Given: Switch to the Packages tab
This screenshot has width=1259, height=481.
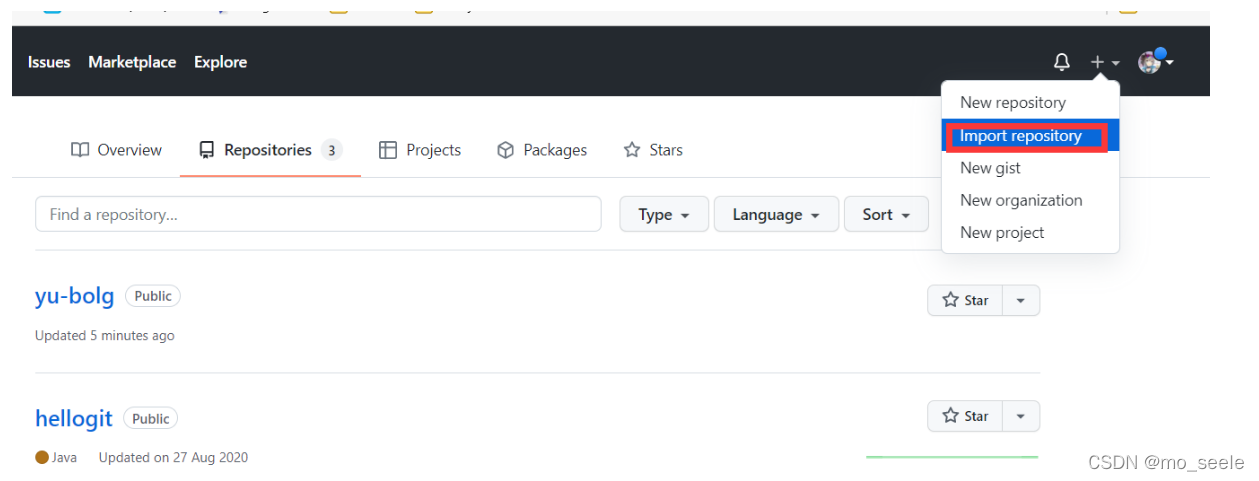Looking at the screenshot, I should pos(542,150).
